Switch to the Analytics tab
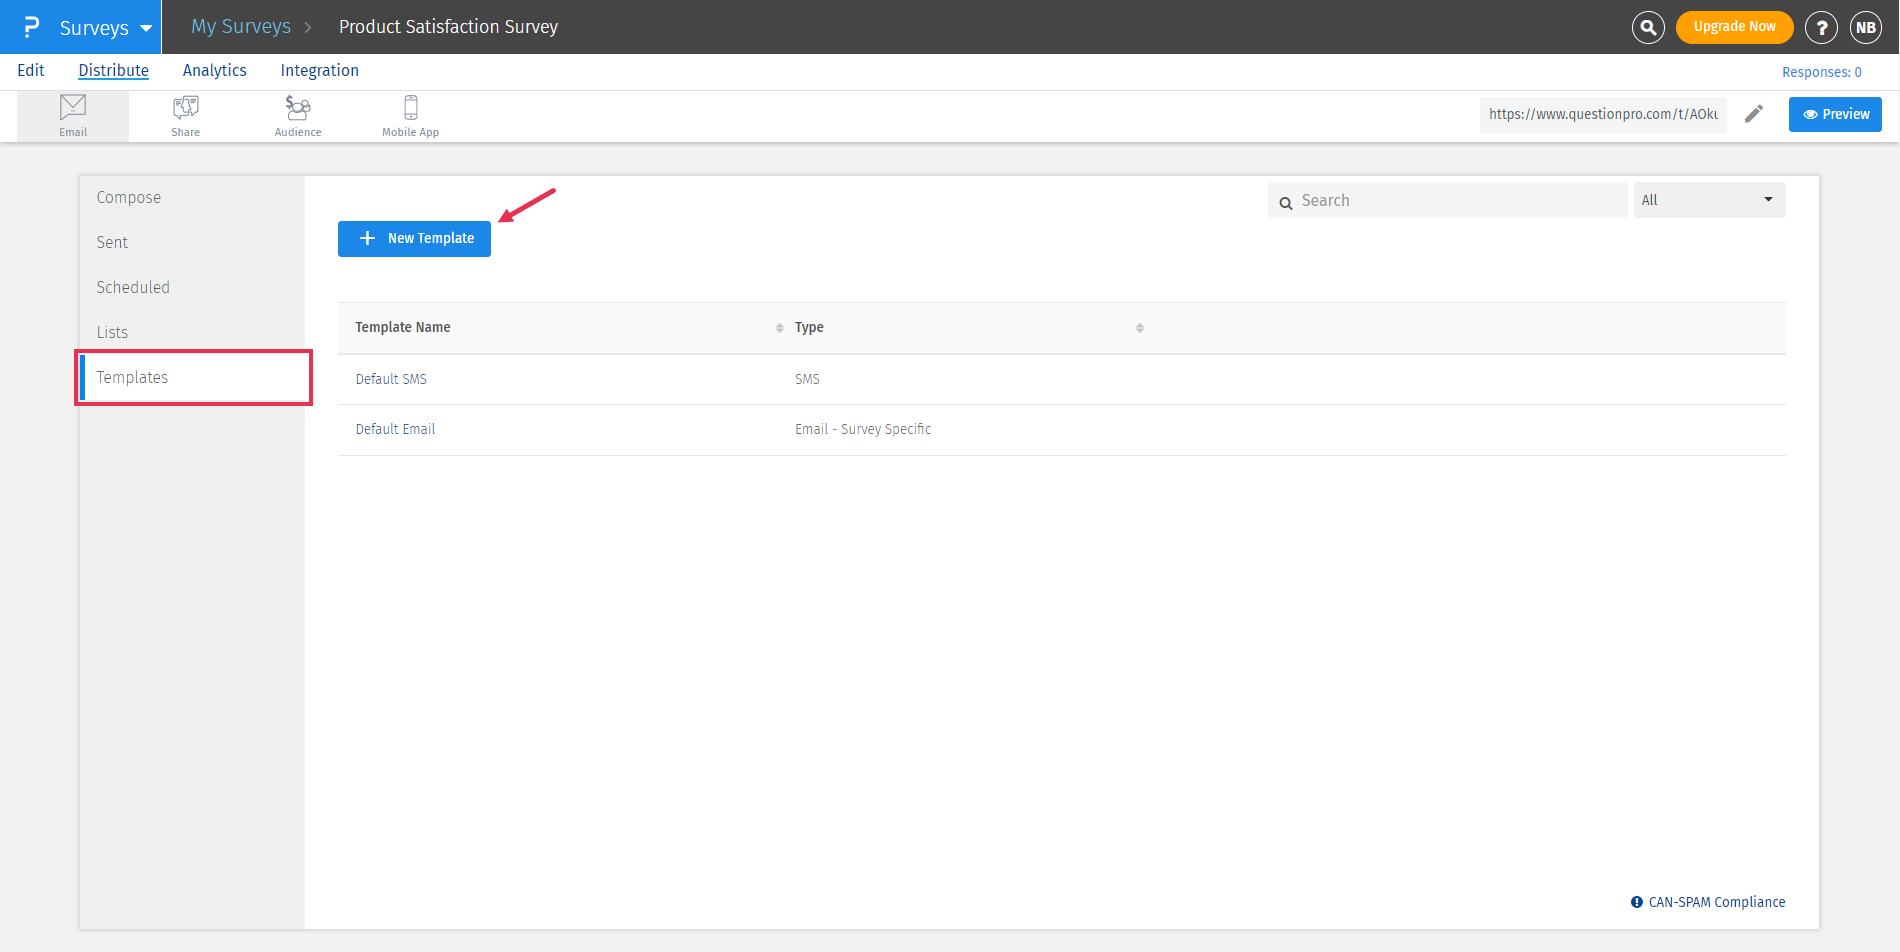Viewport: 1900px width, 952px height. click(x=215, y=70)
